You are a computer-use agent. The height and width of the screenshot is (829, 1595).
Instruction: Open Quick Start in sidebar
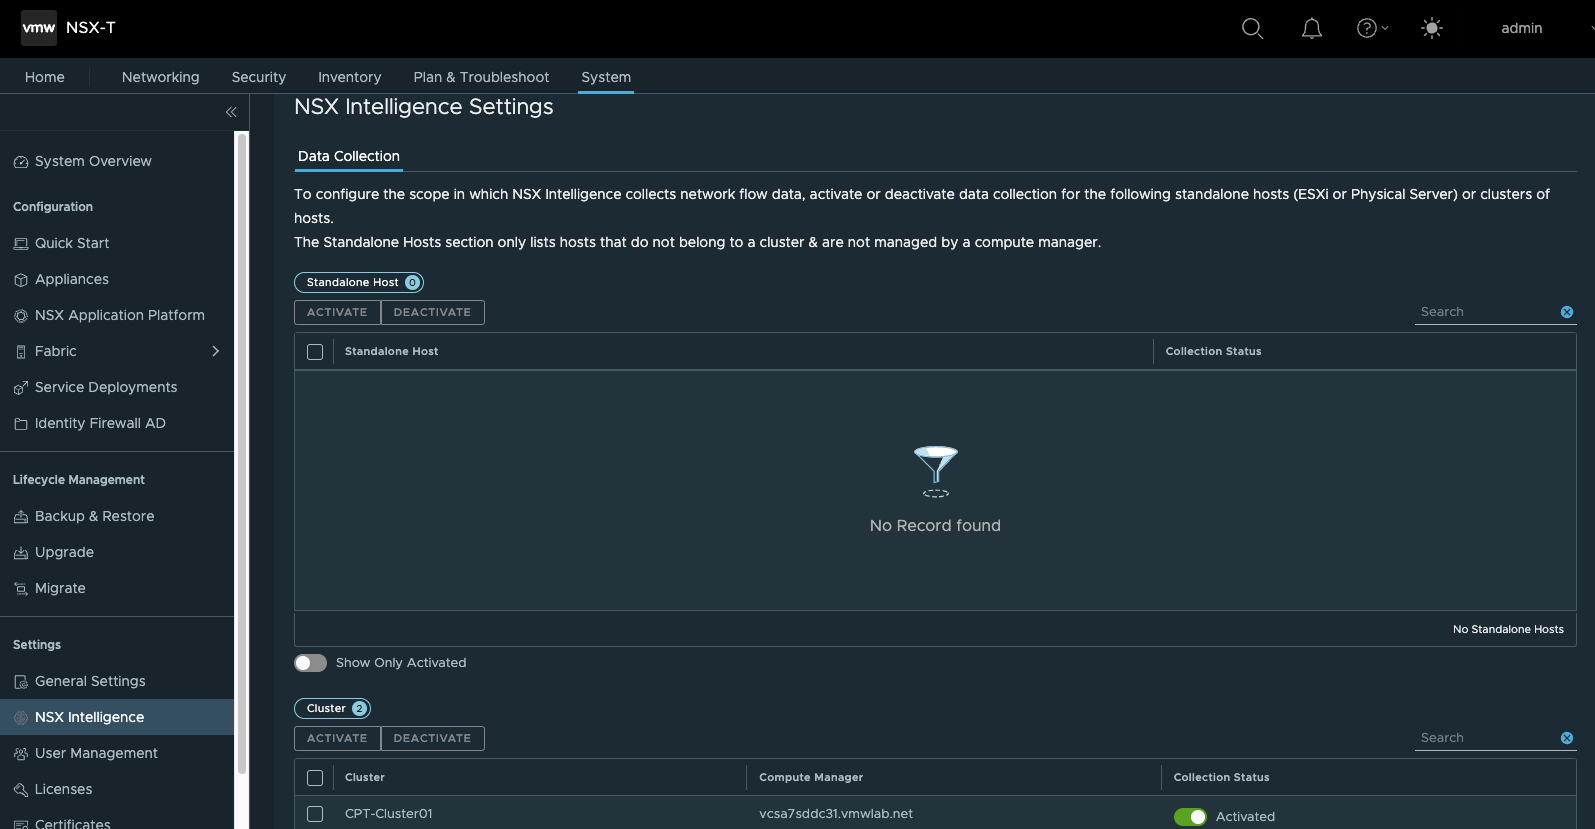point(72,243)
